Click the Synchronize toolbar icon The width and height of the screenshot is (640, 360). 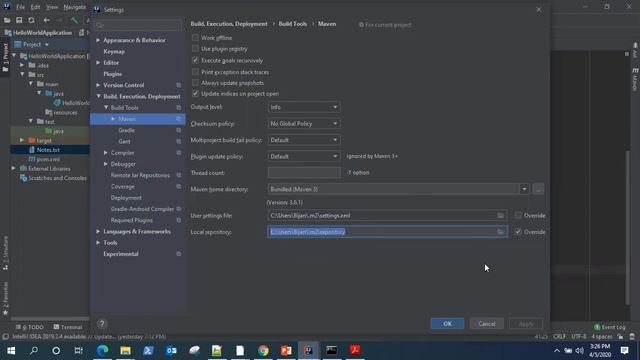(31, 20)
